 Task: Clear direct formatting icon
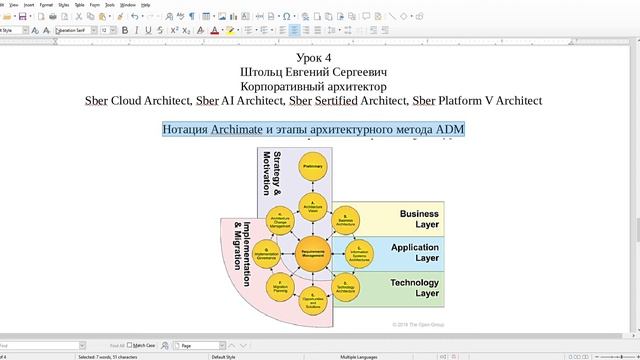click(x=200, y=30)
